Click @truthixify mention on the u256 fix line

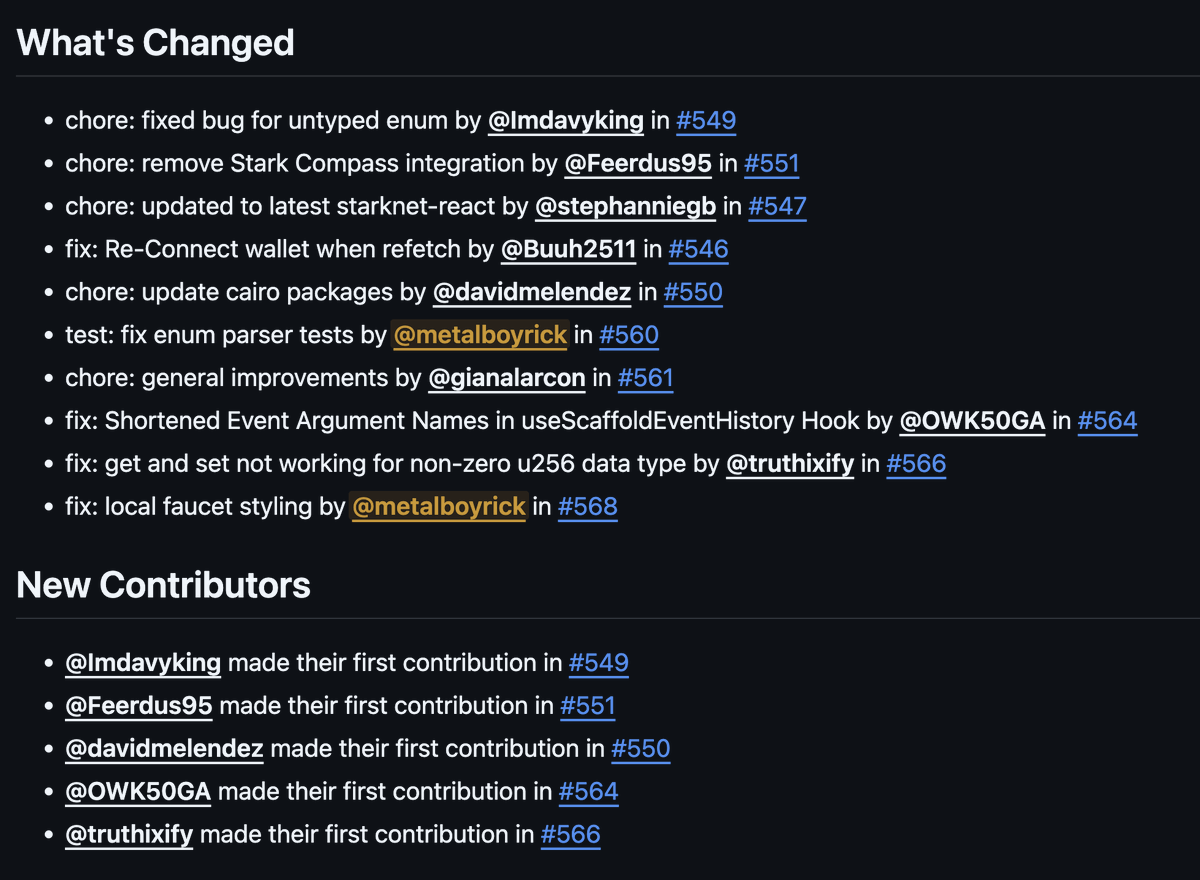(790, 464)
